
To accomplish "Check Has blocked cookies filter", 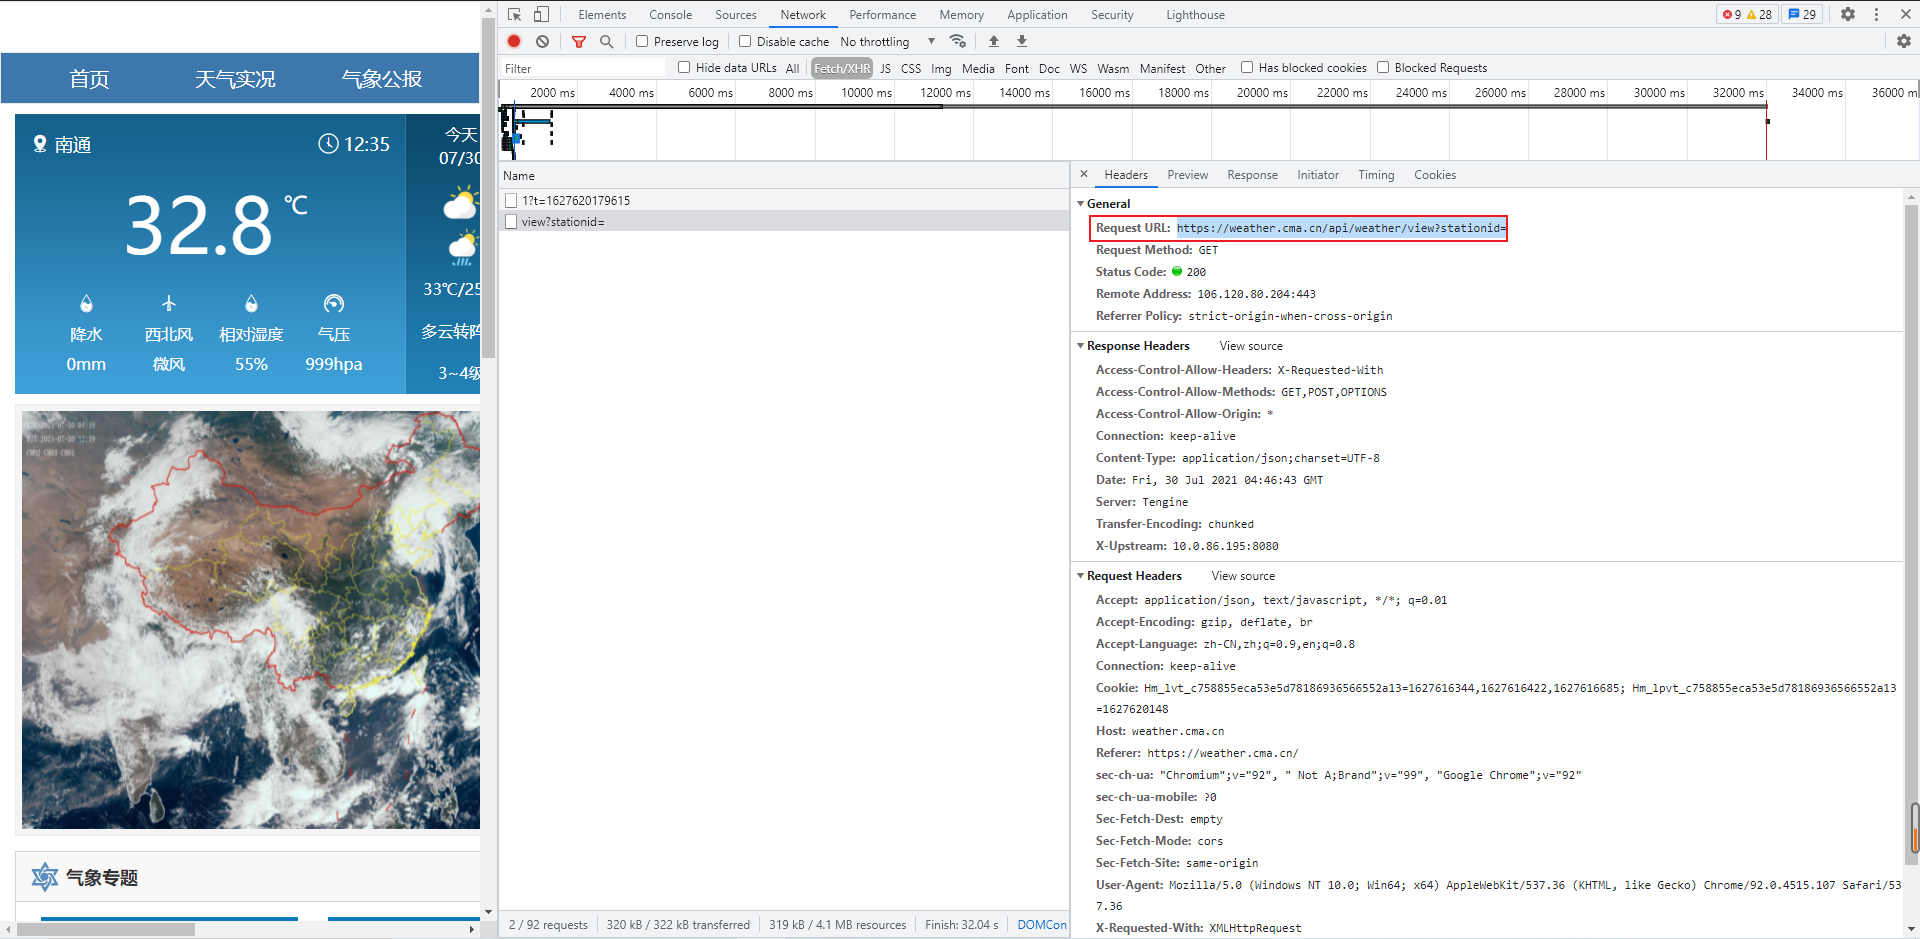I will pyautogui.click(x=1247, y=67).
